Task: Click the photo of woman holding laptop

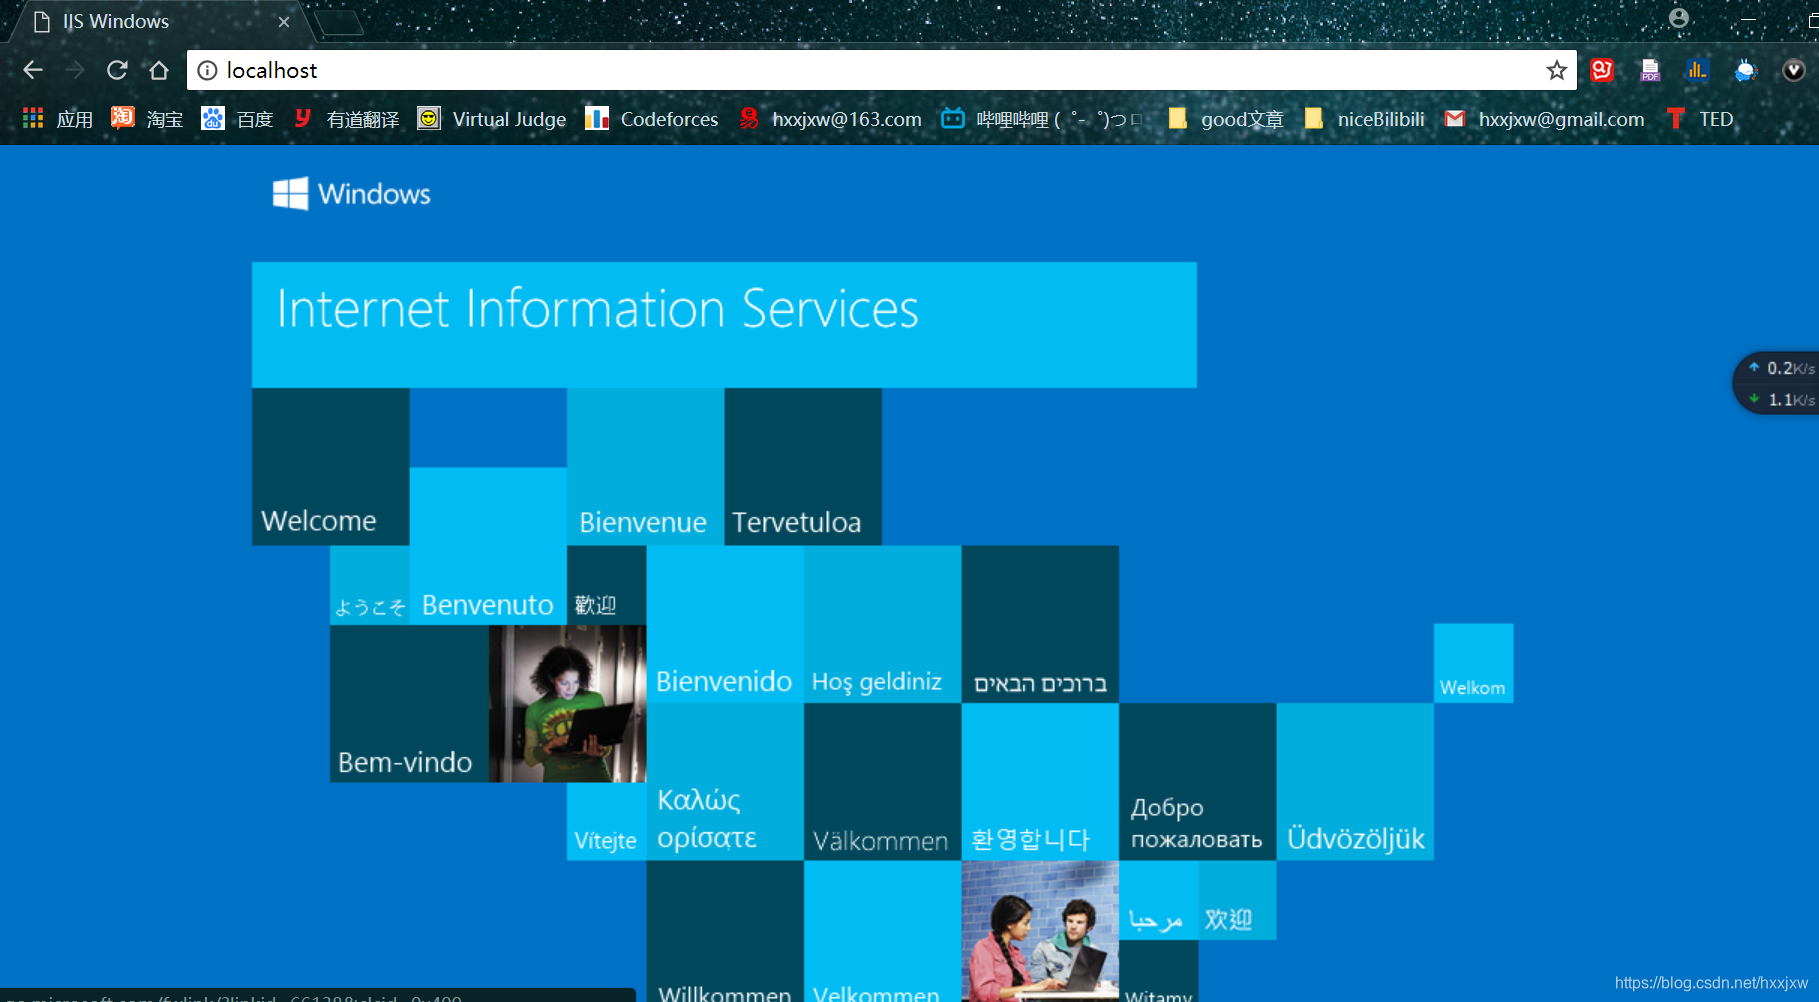Action: [567, 704]
